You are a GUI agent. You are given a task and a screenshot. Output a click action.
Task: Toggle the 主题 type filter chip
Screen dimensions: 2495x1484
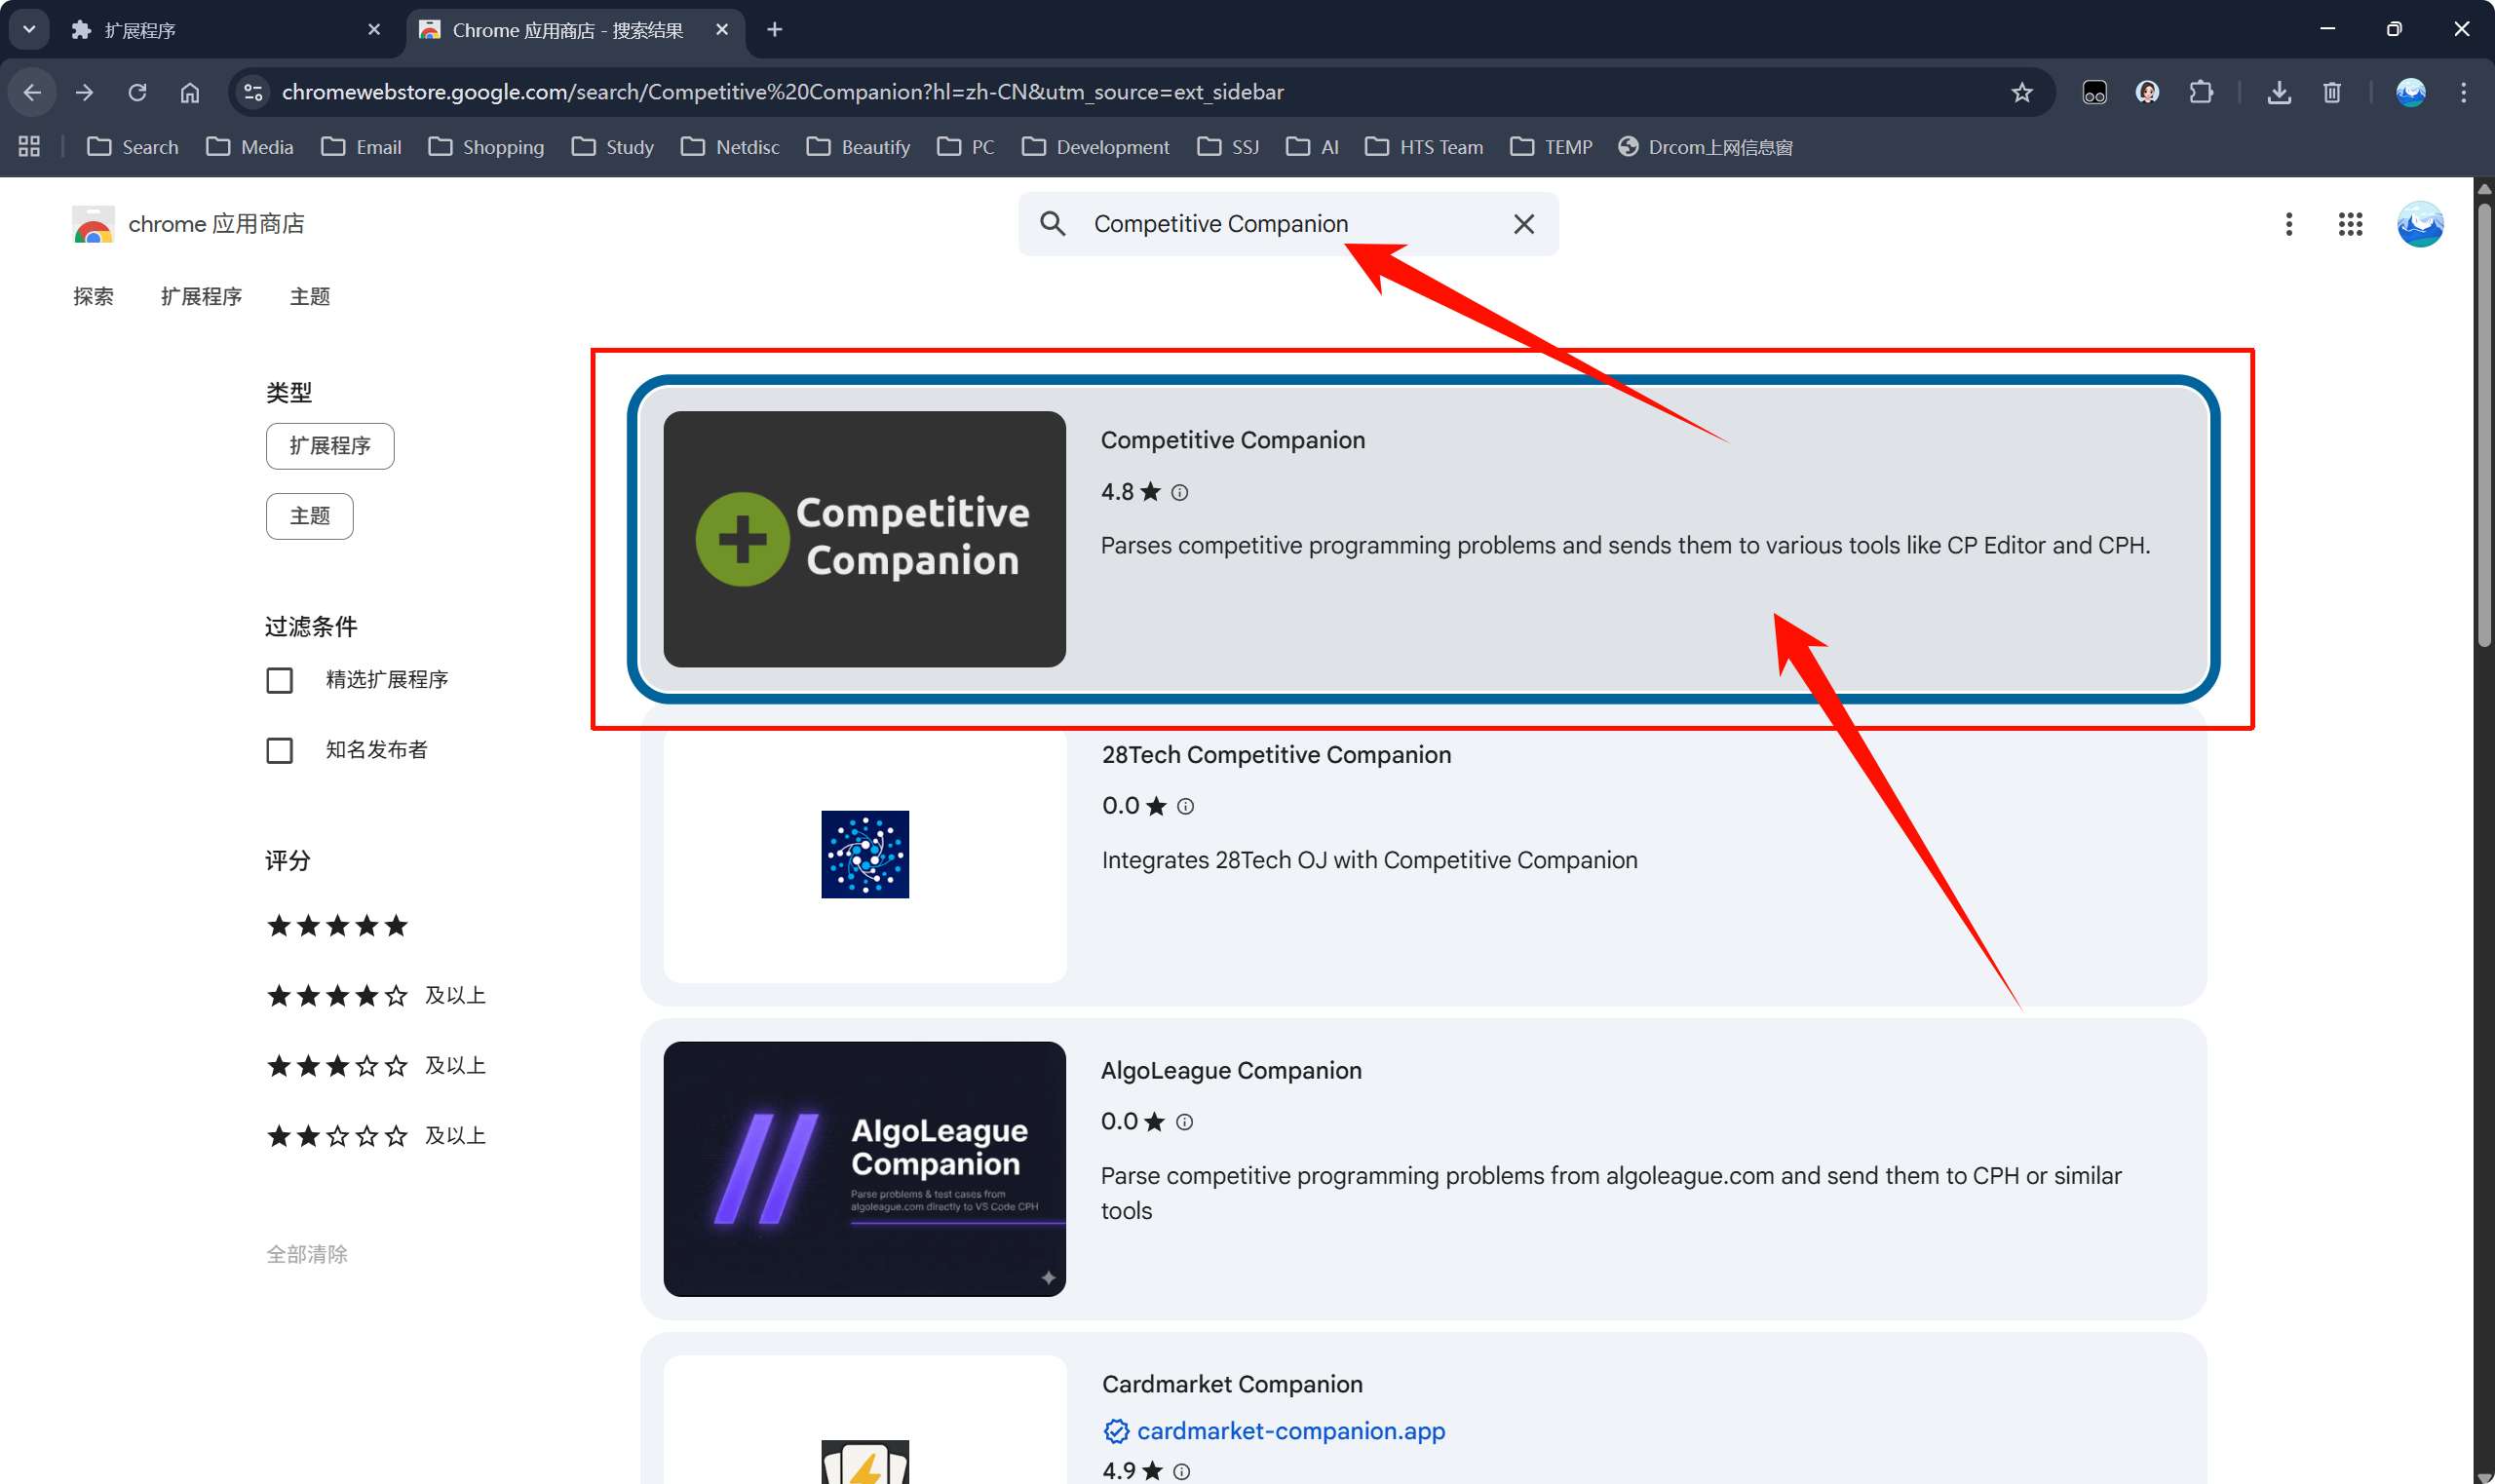point(310,516)
